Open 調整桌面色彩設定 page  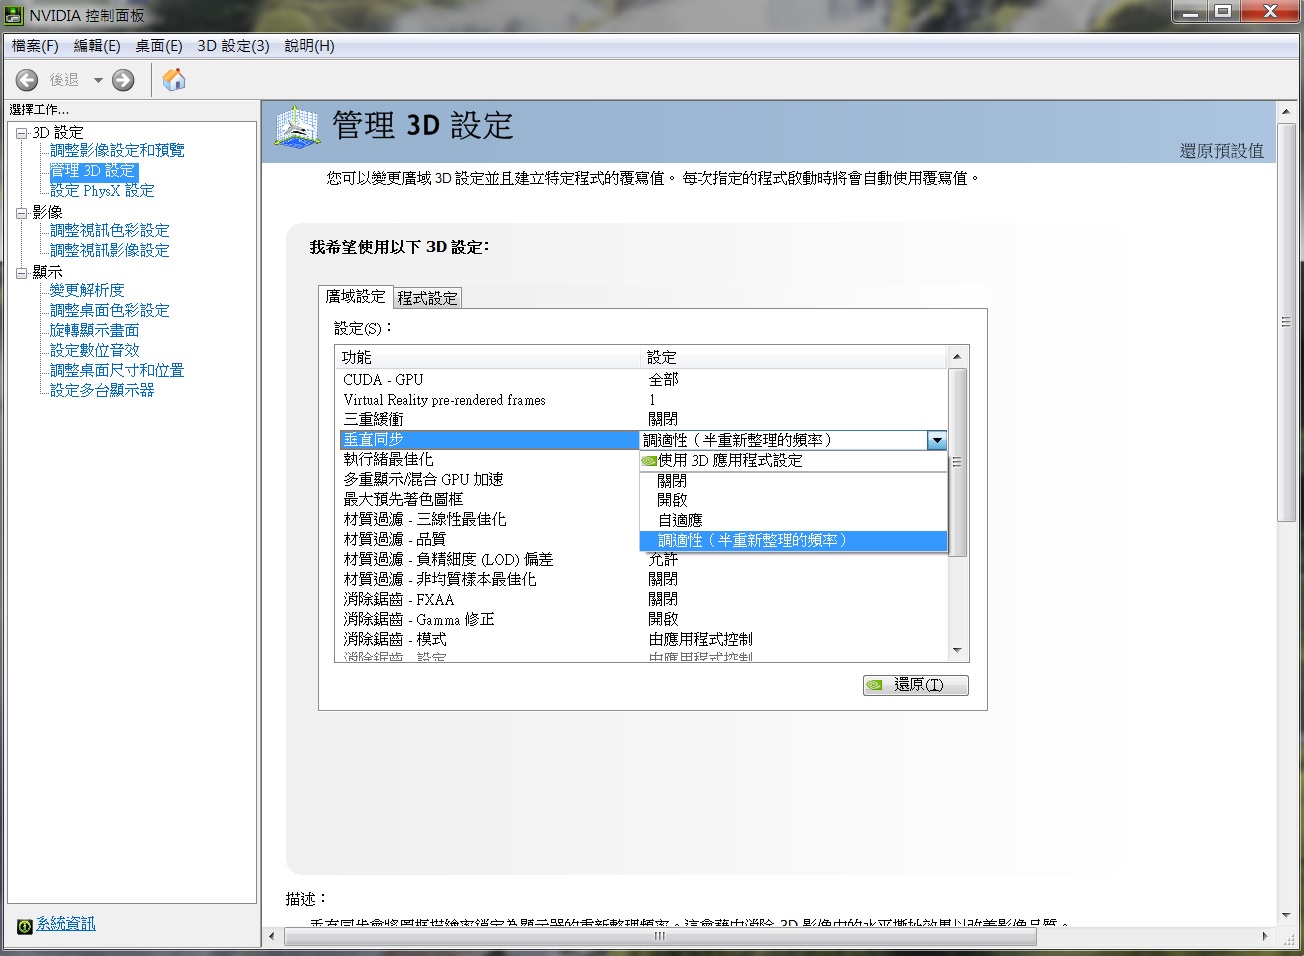pyautogui.click(x=109, y=310)
